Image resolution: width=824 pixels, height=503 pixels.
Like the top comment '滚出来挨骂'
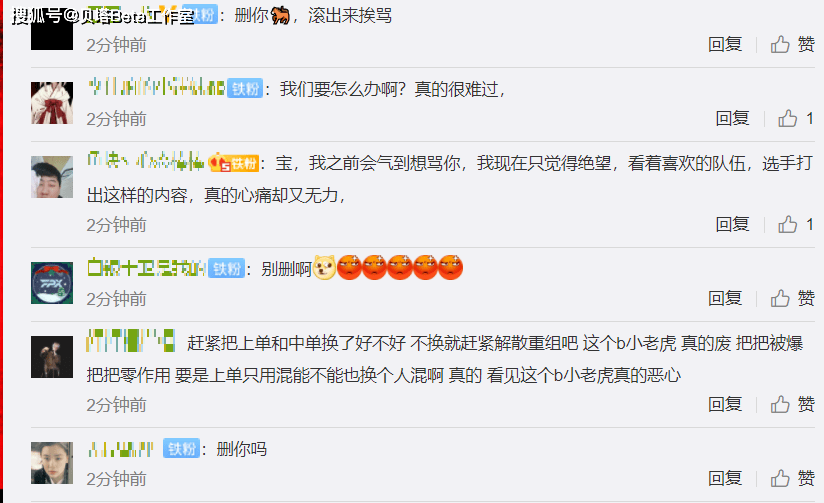(792, 45)
